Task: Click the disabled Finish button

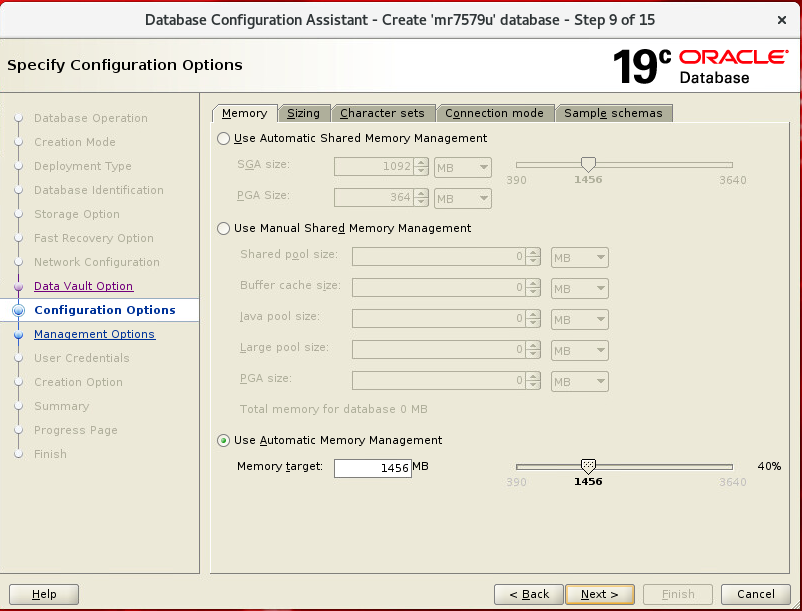Action: click(678, 594)
